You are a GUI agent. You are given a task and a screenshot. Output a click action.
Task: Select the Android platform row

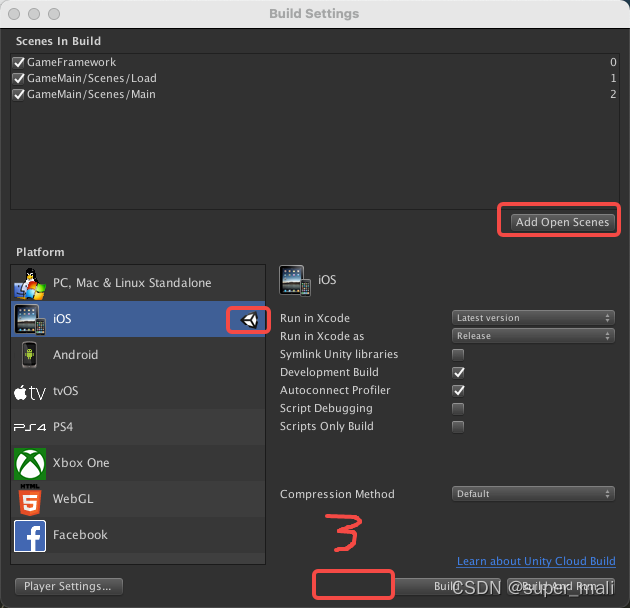coord(138,355)
